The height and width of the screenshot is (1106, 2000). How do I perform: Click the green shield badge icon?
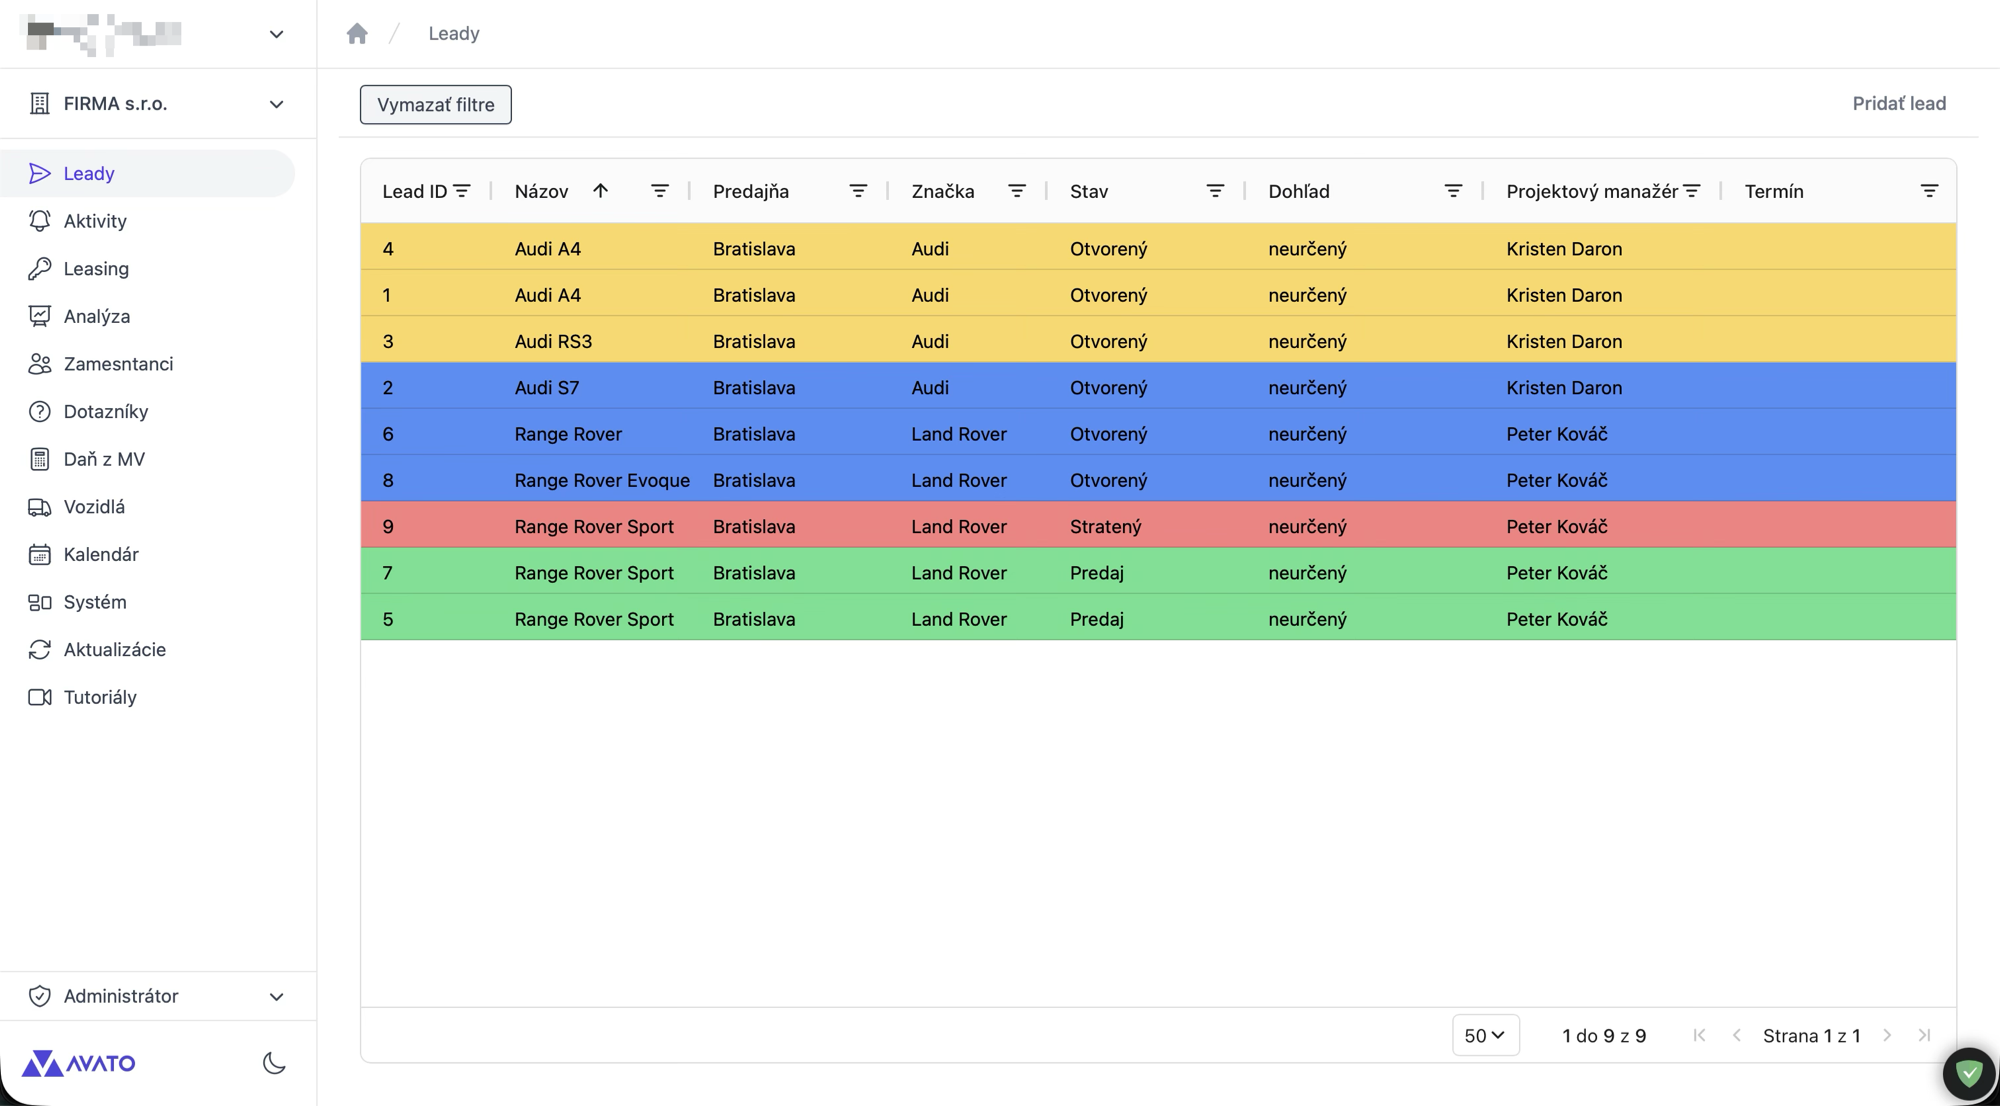coord(1969,1074)
